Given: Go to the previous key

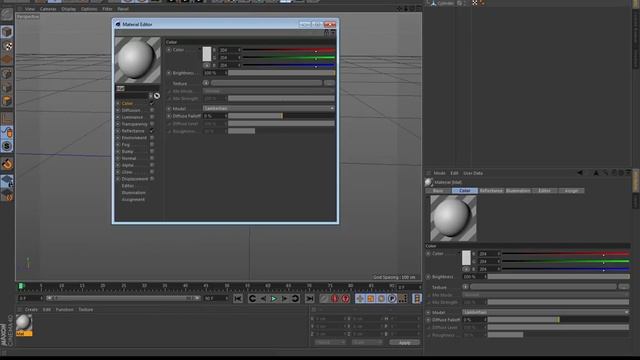Looking at the screenshot, I should [x=252, y=299].
